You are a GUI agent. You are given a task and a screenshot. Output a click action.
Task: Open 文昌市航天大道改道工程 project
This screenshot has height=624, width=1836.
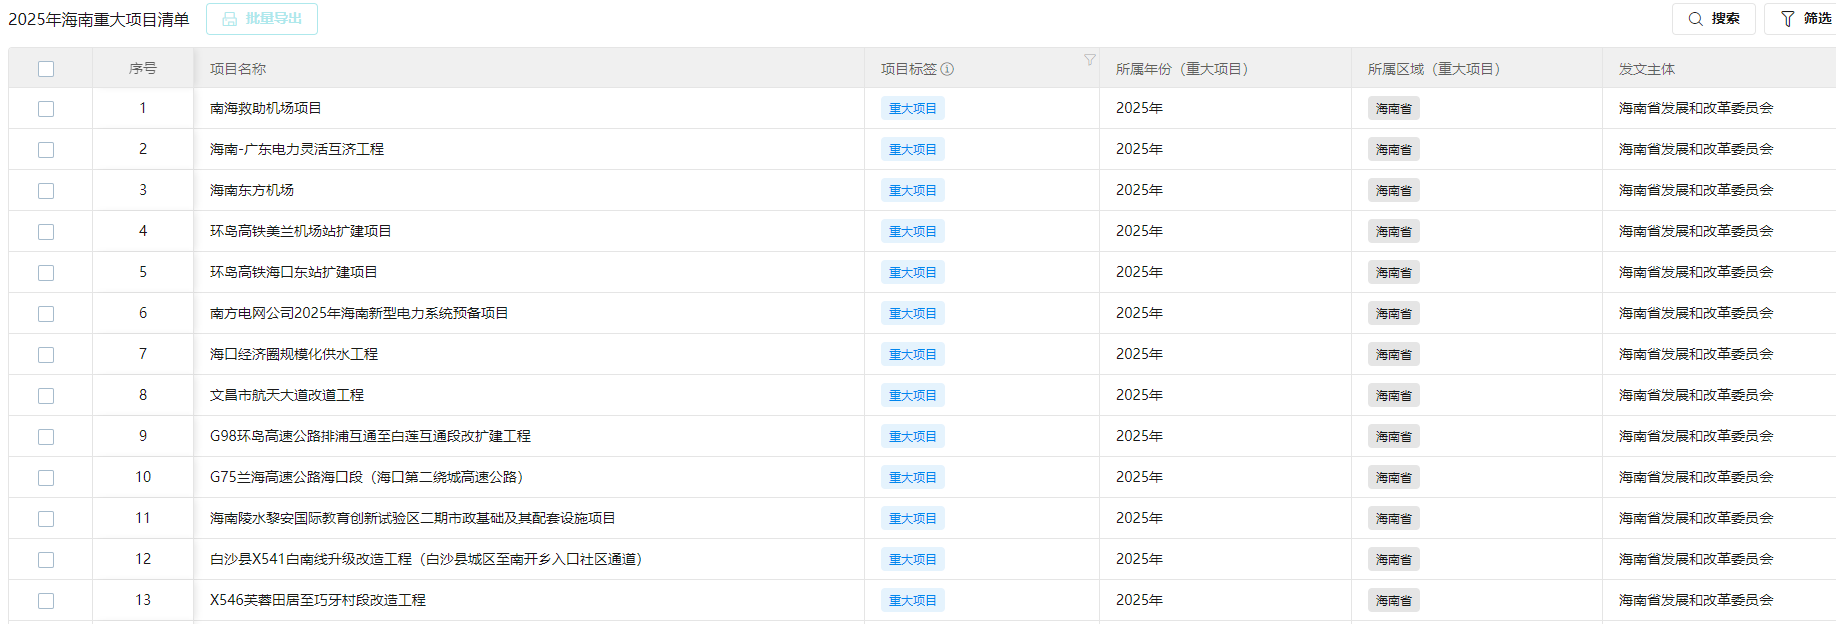(x=287, y=395)
